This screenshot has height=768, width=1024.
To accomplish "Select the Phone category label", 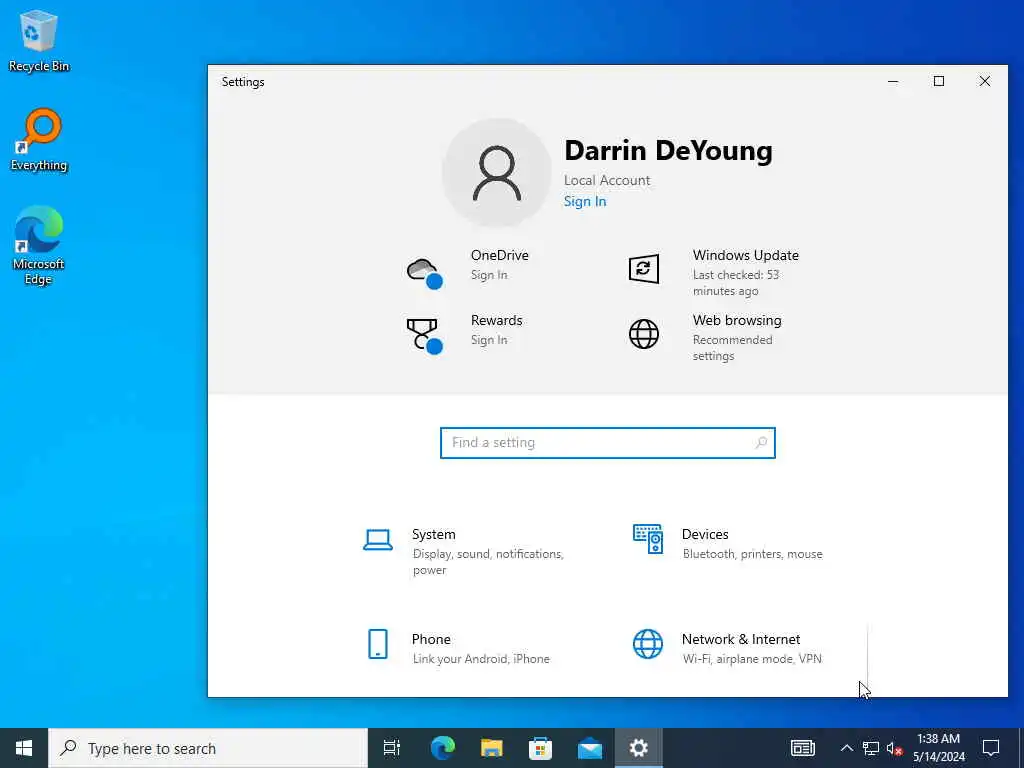I will 431,639.
